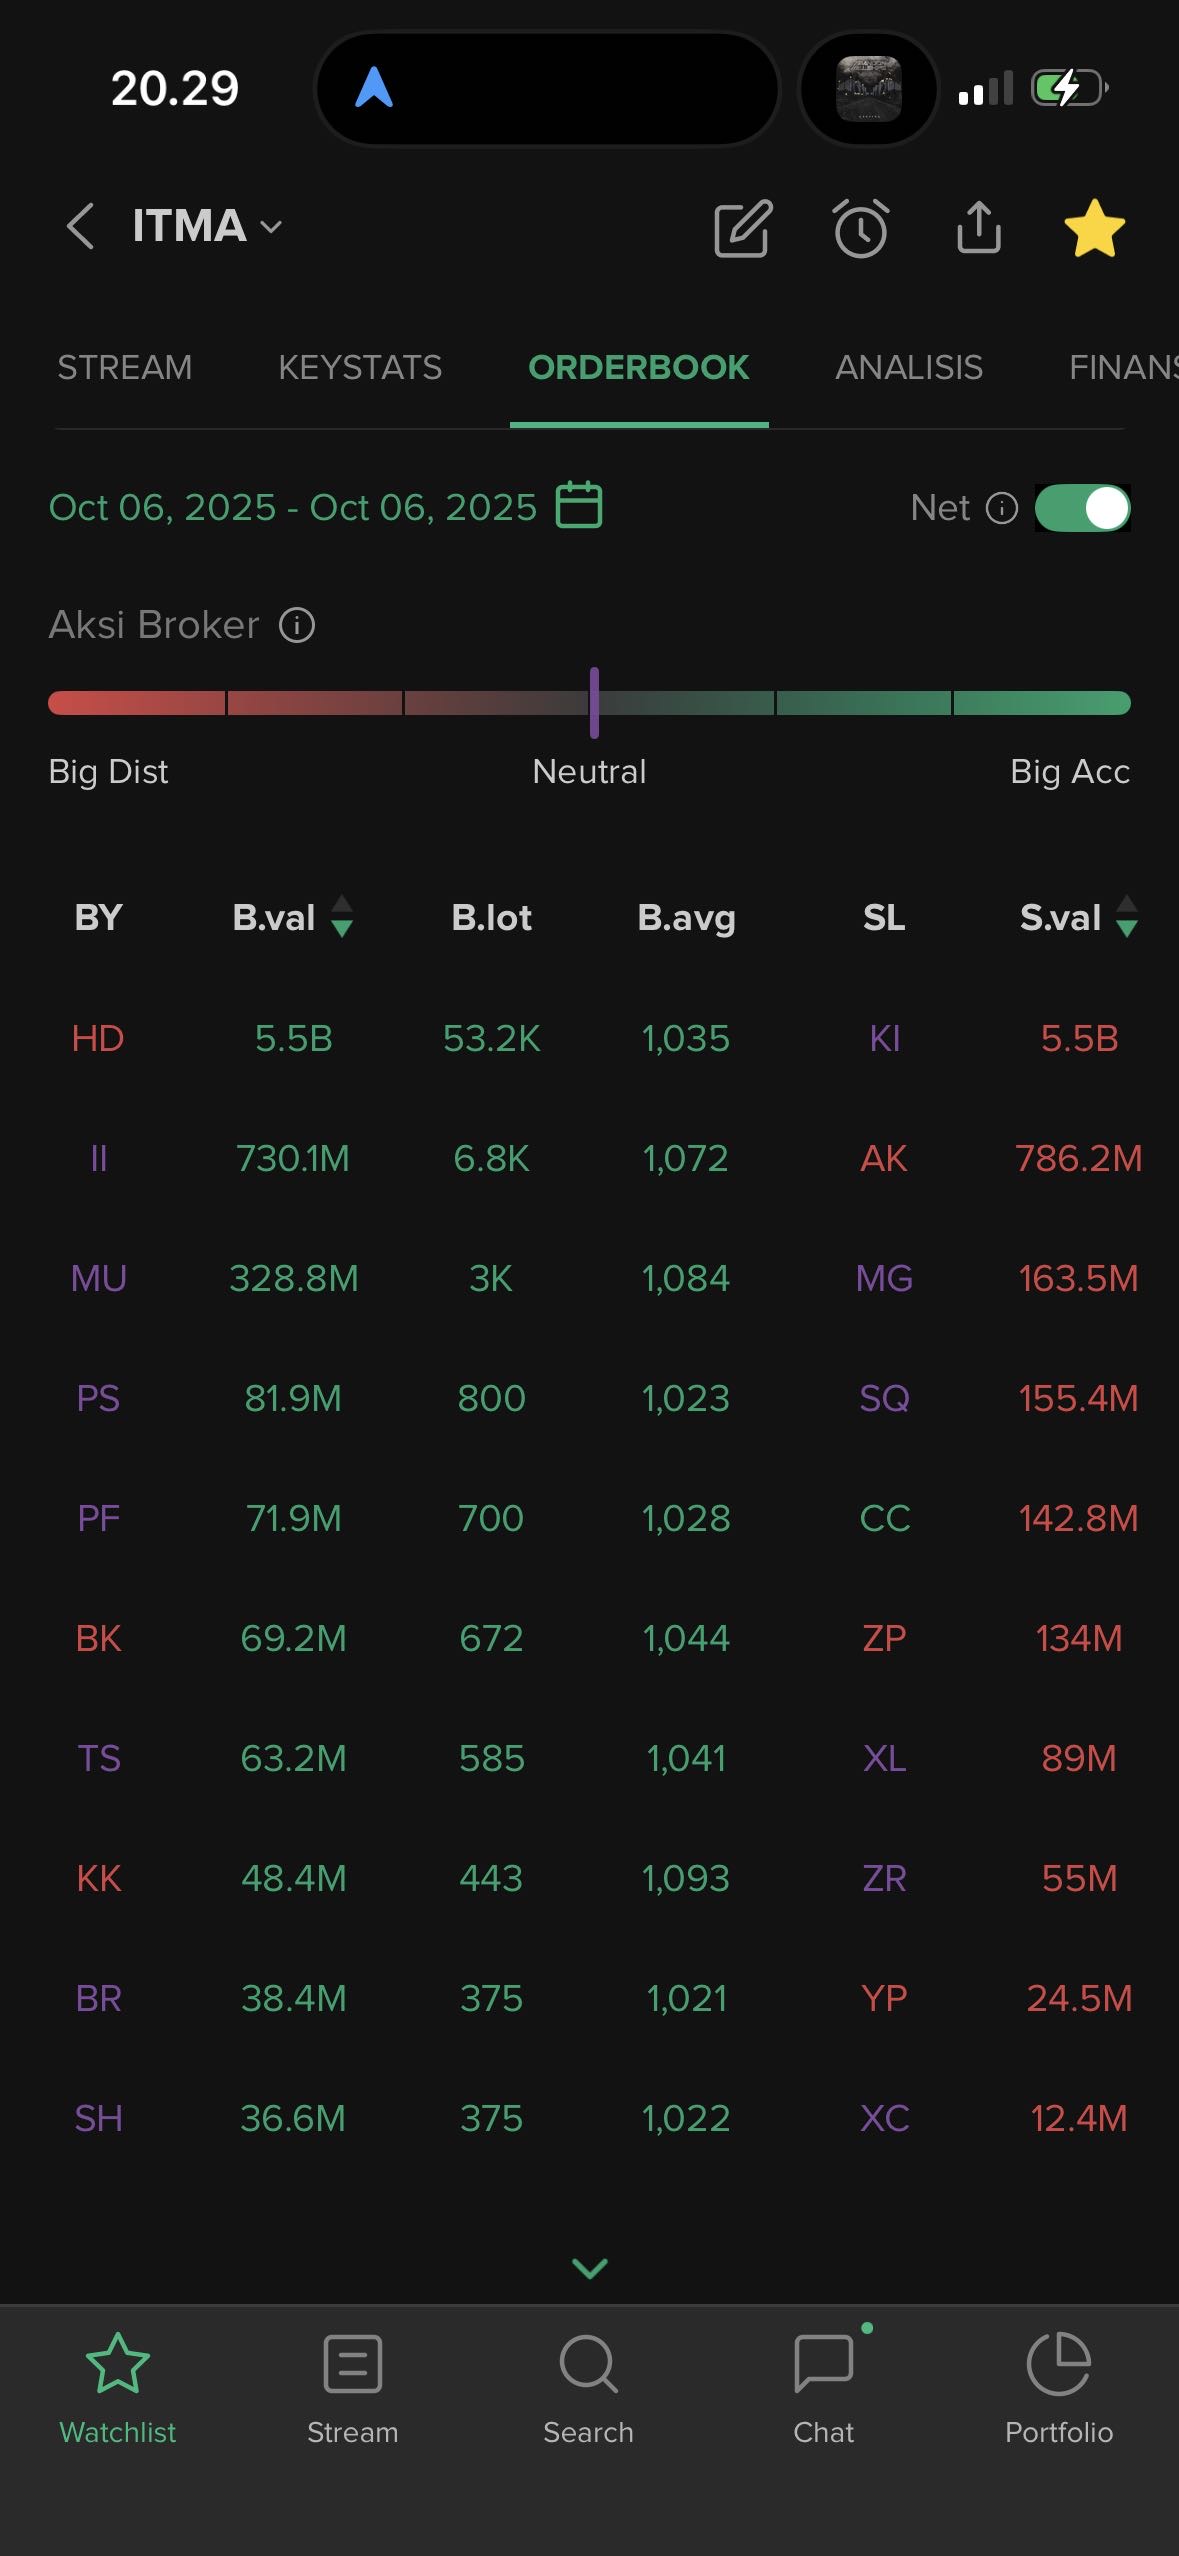
Task: Toggle the Net switch off
Action: pos(1082,508)
